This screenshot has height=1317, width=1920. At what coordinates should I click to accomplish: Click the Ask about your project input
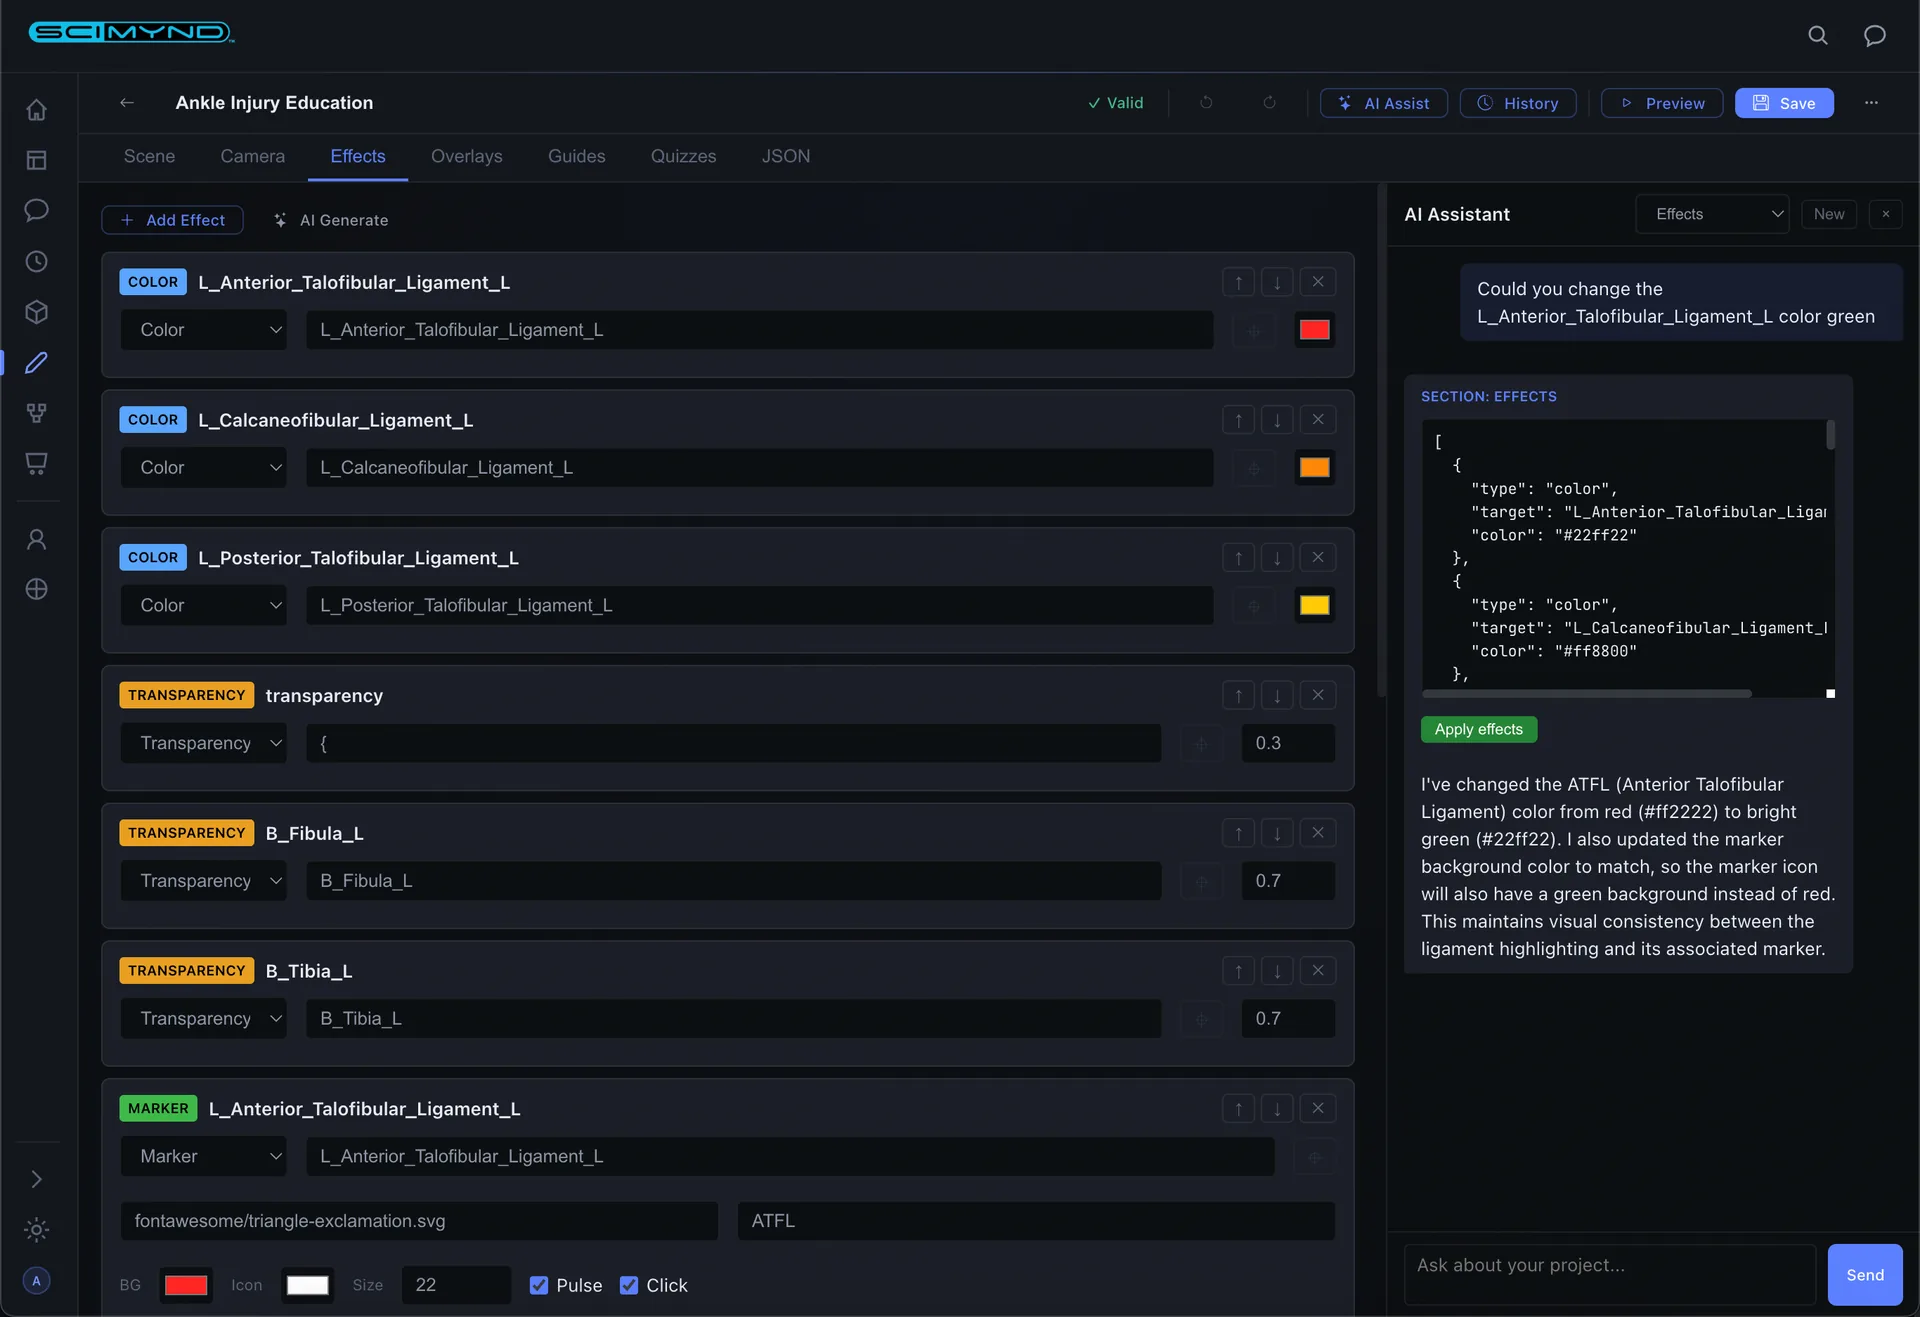coord(1608,1274)
